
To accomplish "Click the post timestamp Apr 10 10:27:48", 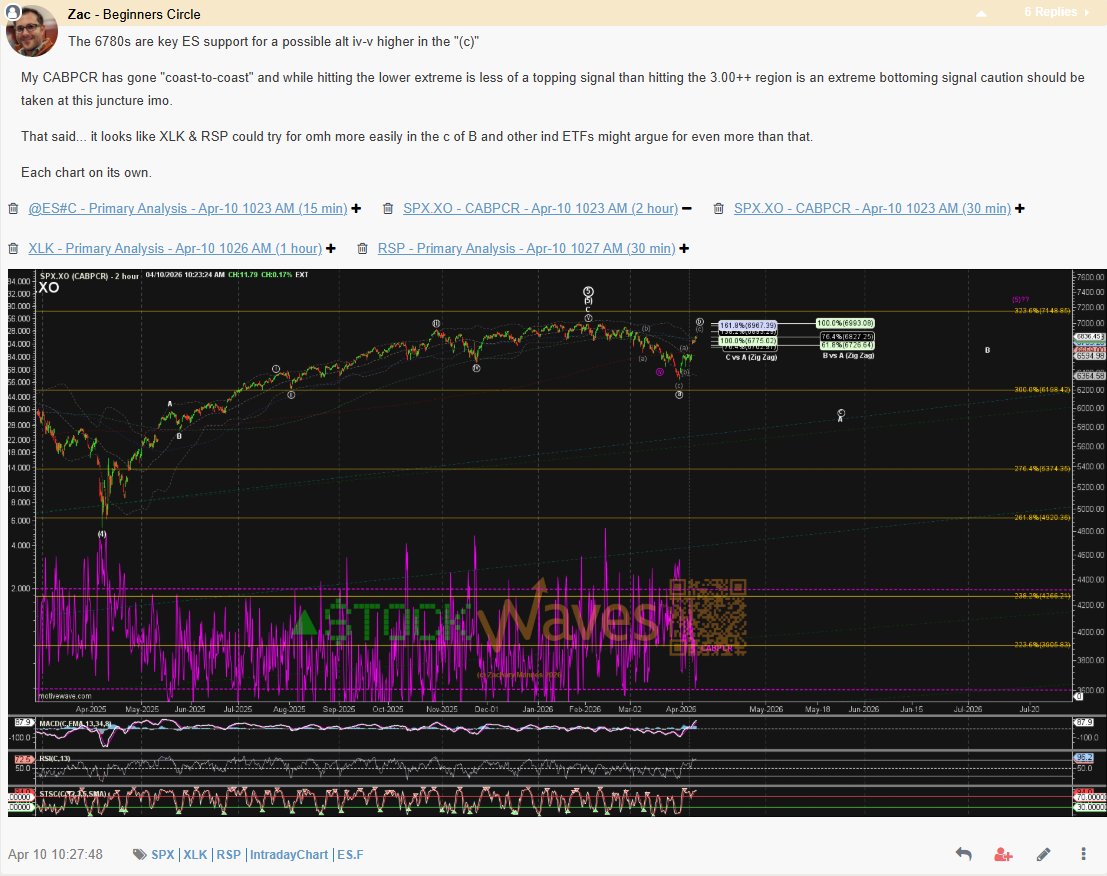I will 55,854.
